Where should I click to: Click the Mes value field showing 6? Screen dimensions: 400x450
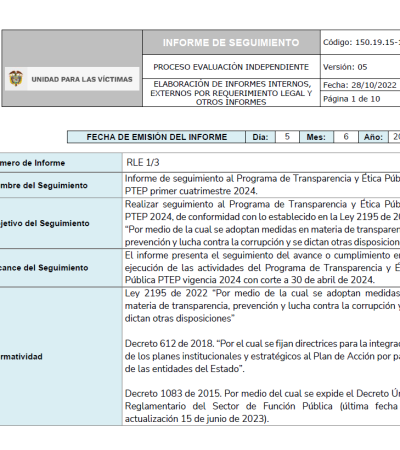tap(346, 137)
